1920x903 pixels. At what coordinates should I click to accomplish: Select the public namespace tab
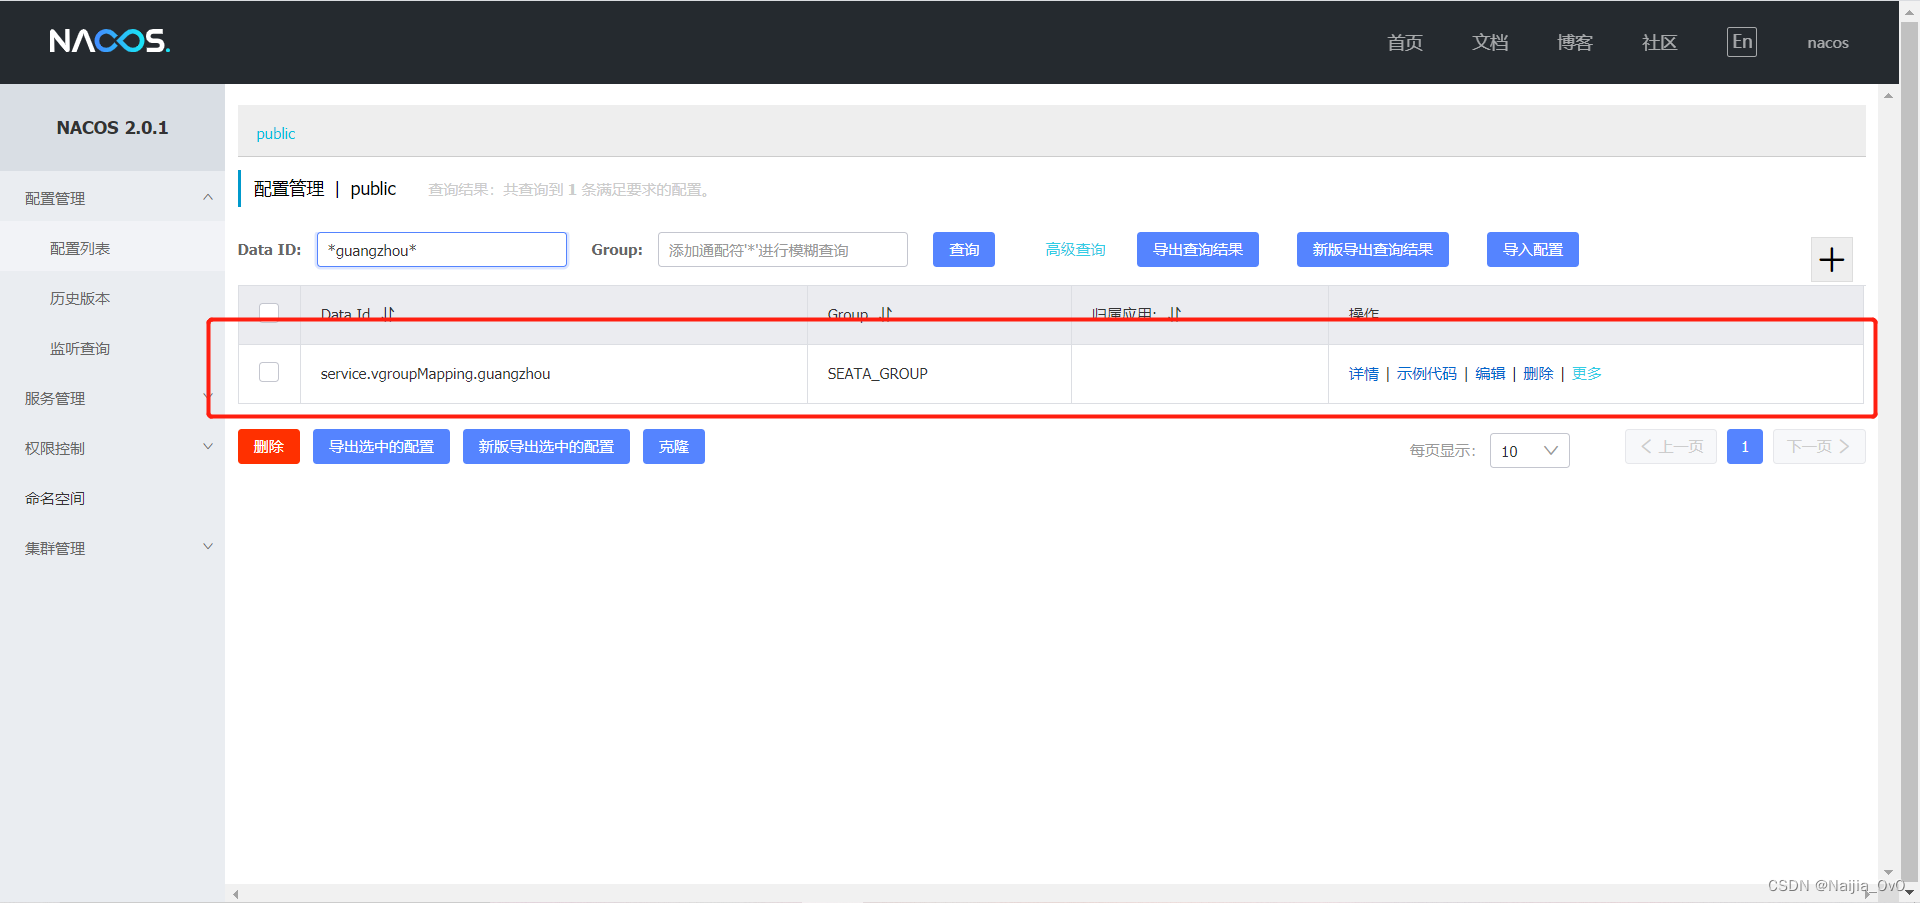275,133
